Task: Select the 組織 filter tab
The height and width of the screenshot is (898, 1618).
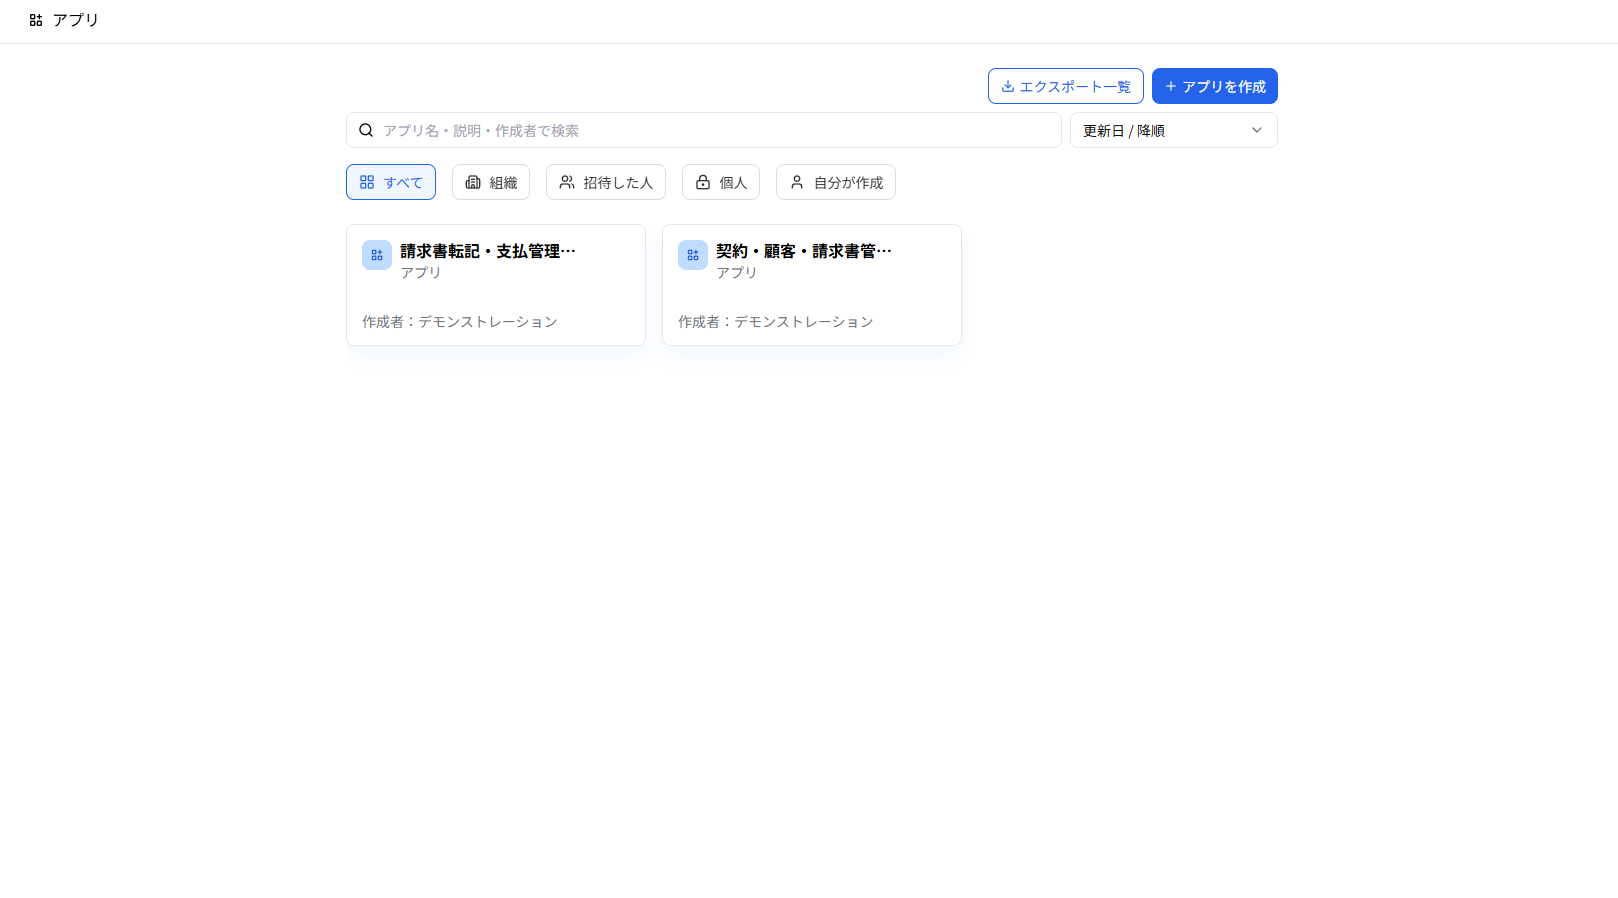Action: 491,182
